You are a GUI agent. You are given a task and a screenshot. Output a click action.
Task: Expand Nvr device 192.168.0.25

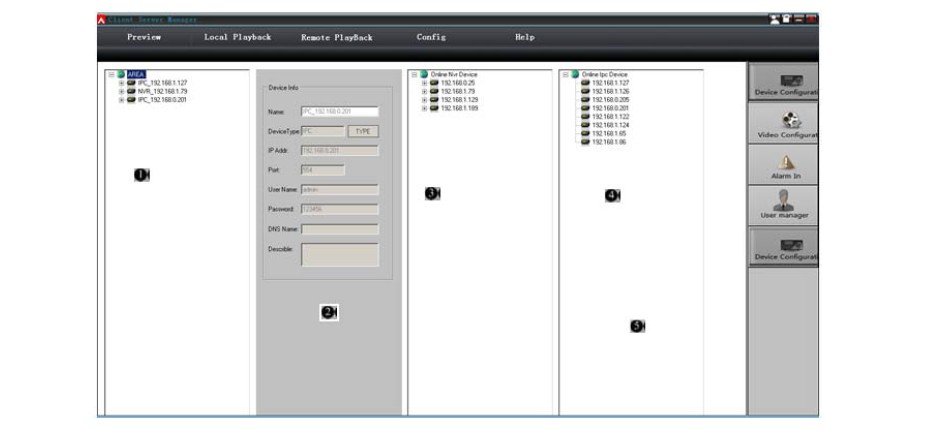(x=425, y=83)
